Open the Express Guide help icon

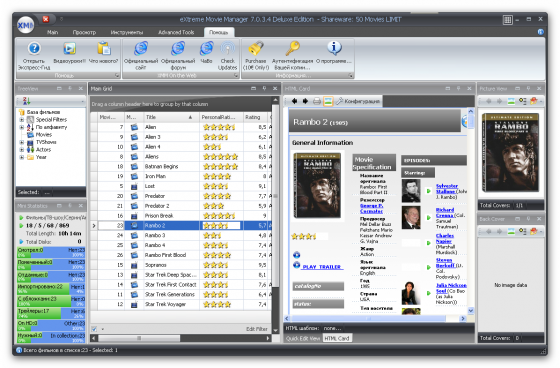pyautogui.click(x=34, y=48)
